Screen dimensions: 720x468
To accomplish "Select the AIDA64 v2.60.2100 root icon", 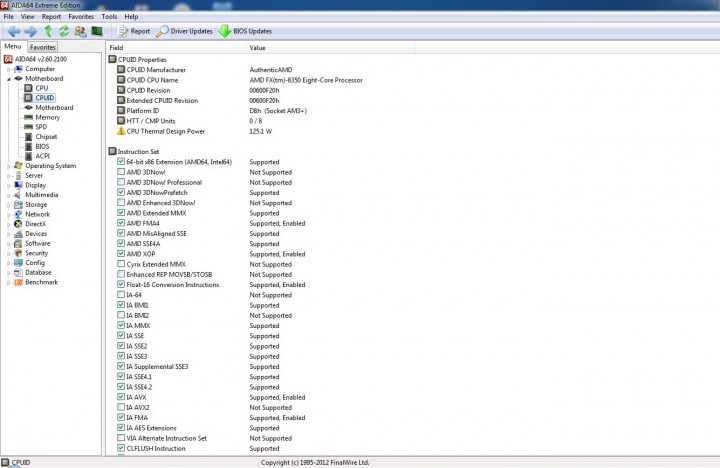I will (8, 59).
